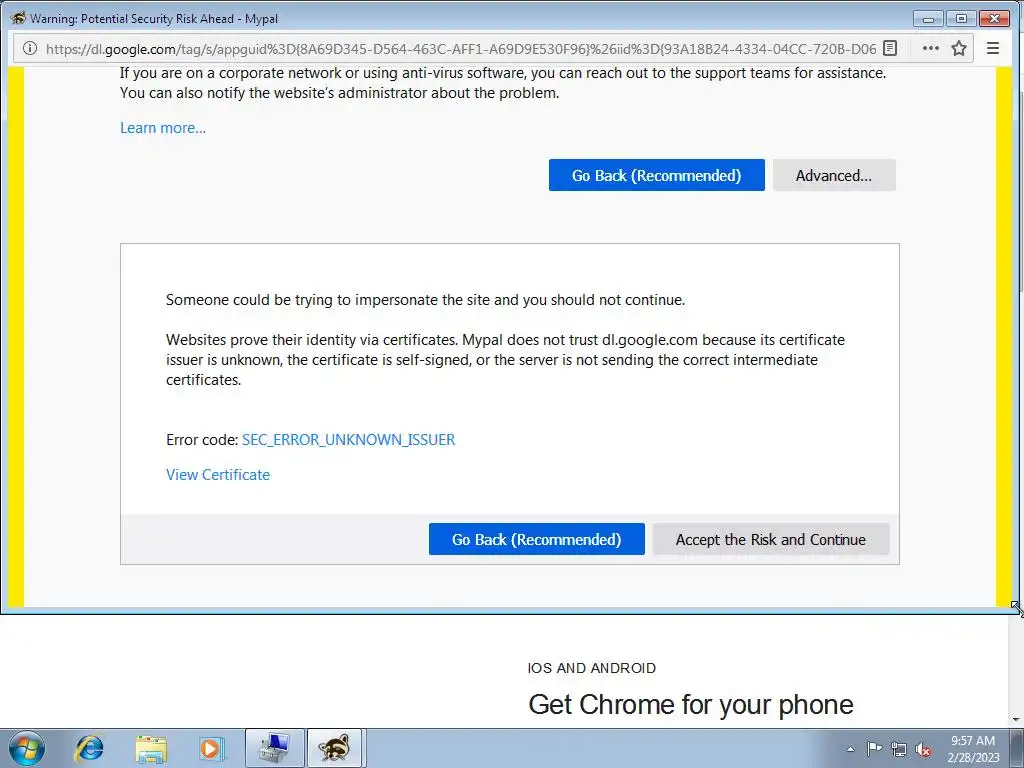Open the Mypal hamburger menu
The height and width of the screenshot is (768, 1024).
993,48
